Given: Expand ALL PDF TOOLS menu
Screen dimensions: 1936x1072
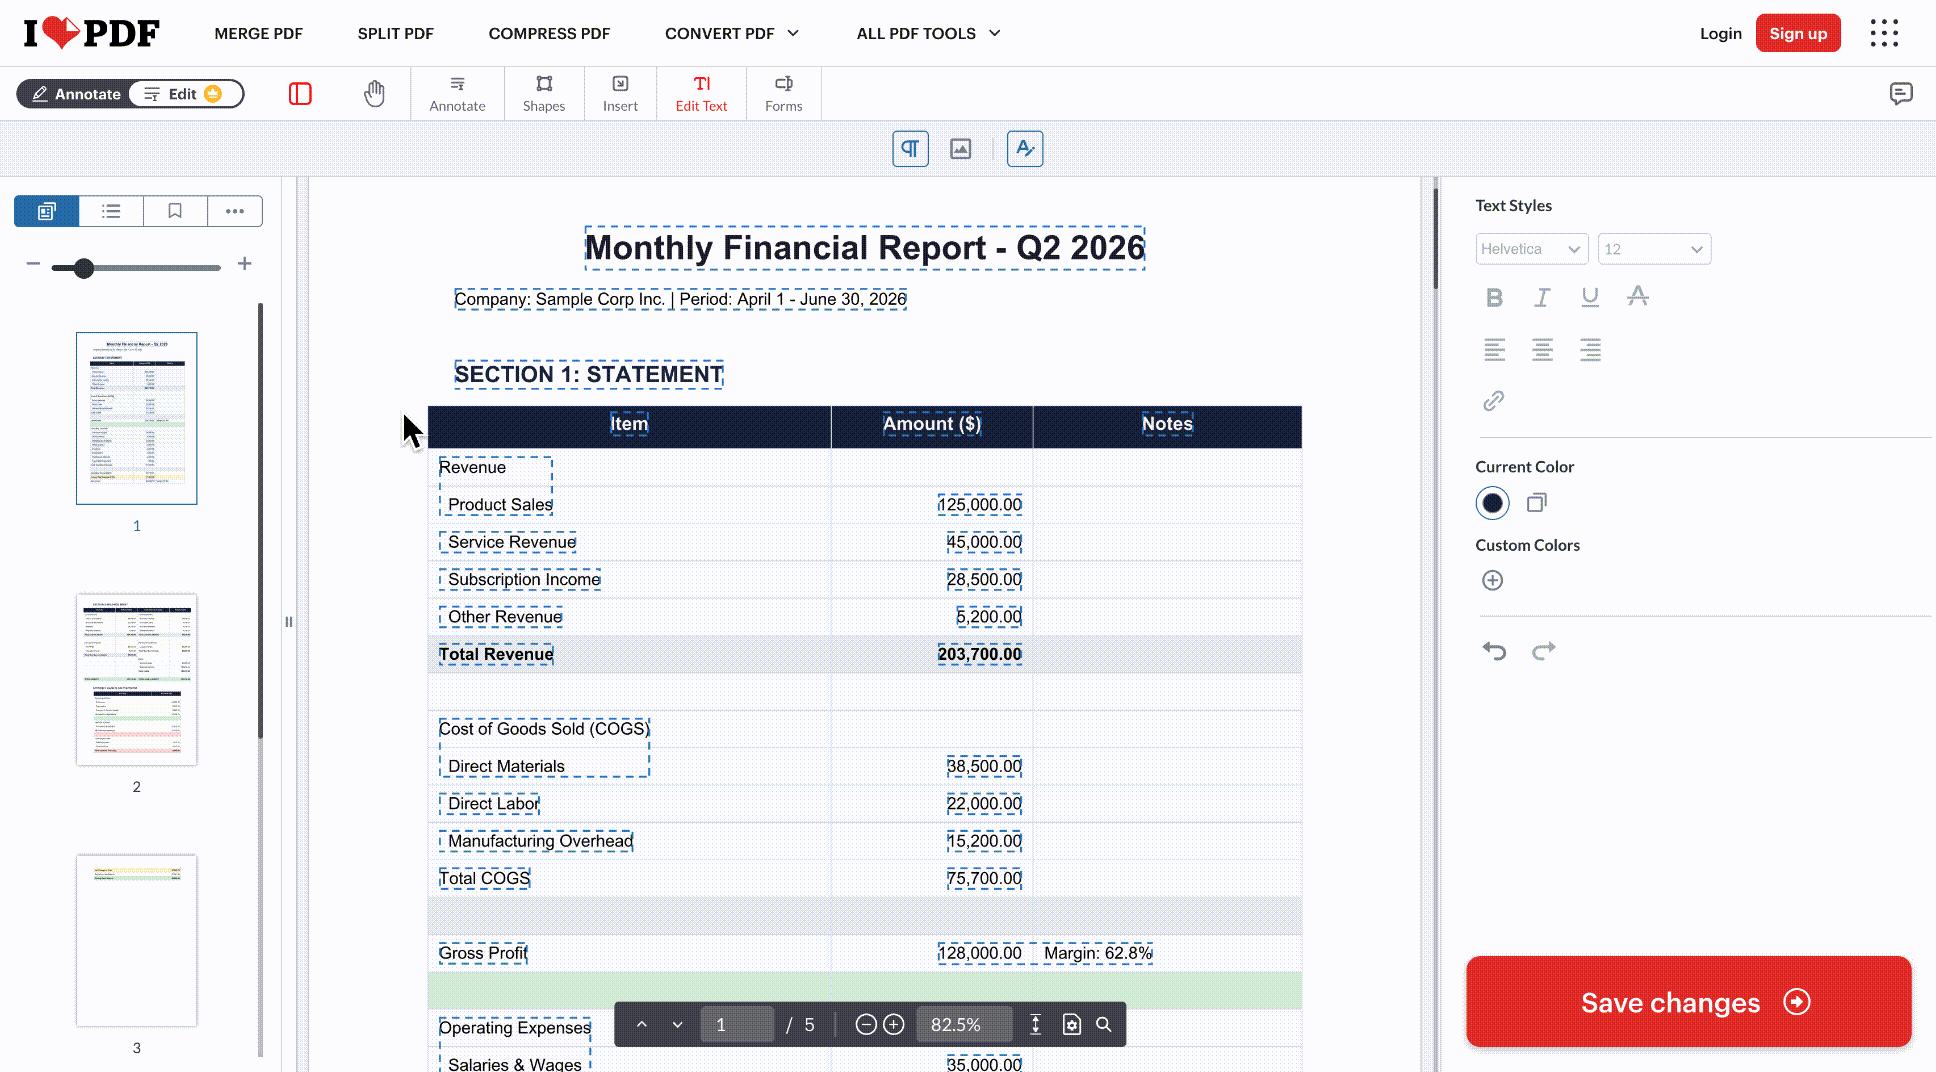Looking at the screenshot, I should tap(928, 33).
